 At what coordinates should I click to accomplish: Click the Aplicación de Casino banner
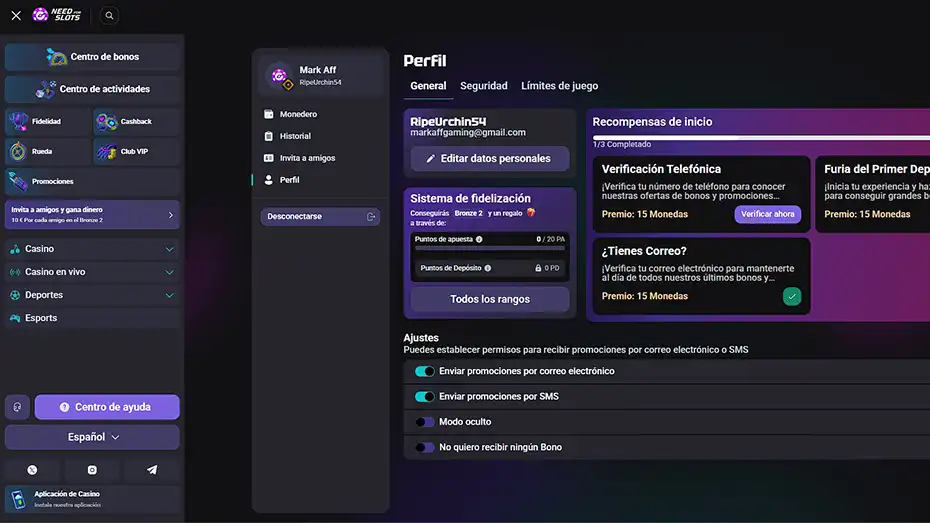pyautogui.click(x=92, y=499)
